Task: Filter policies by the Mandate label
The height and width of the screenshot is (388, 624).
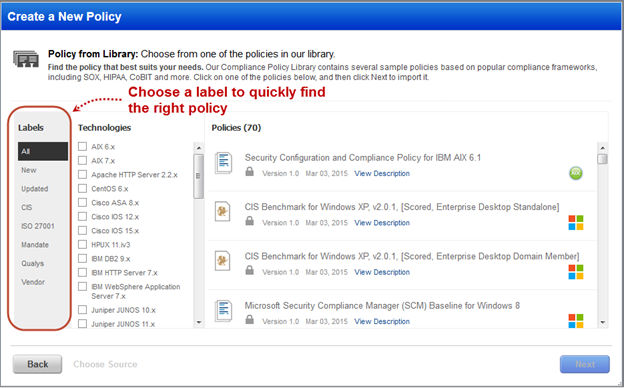Action: (x=35, y=245)
